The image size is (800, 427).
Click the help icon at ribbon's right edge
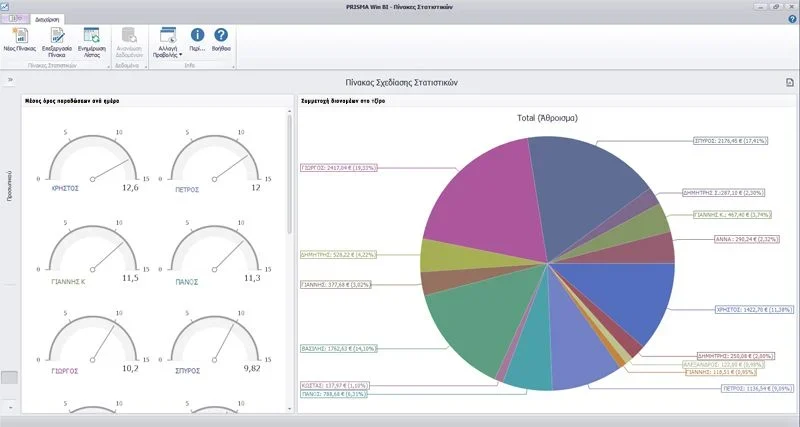point(792,19)
